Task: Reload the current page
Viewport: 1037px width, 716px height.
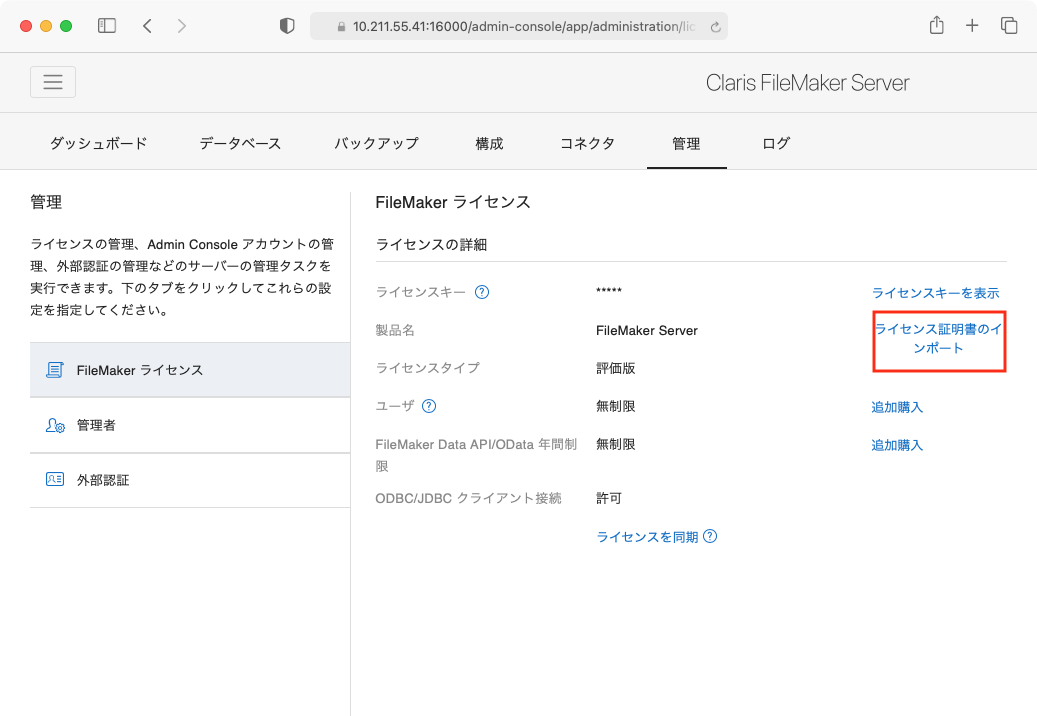Action: tap(715, 26)
